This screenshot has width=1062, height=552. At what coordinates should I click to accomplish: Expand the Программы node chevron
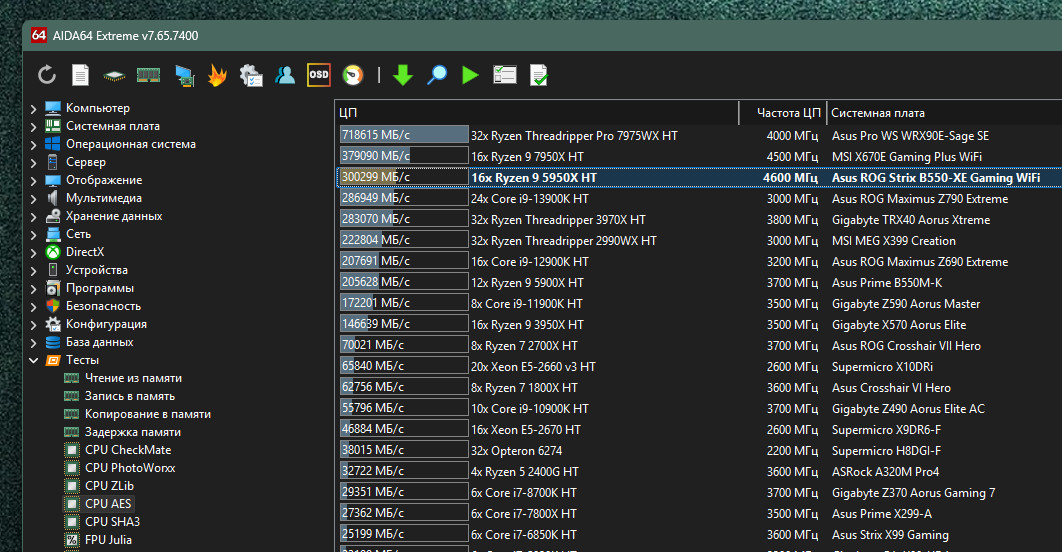(x=34, y=289)
